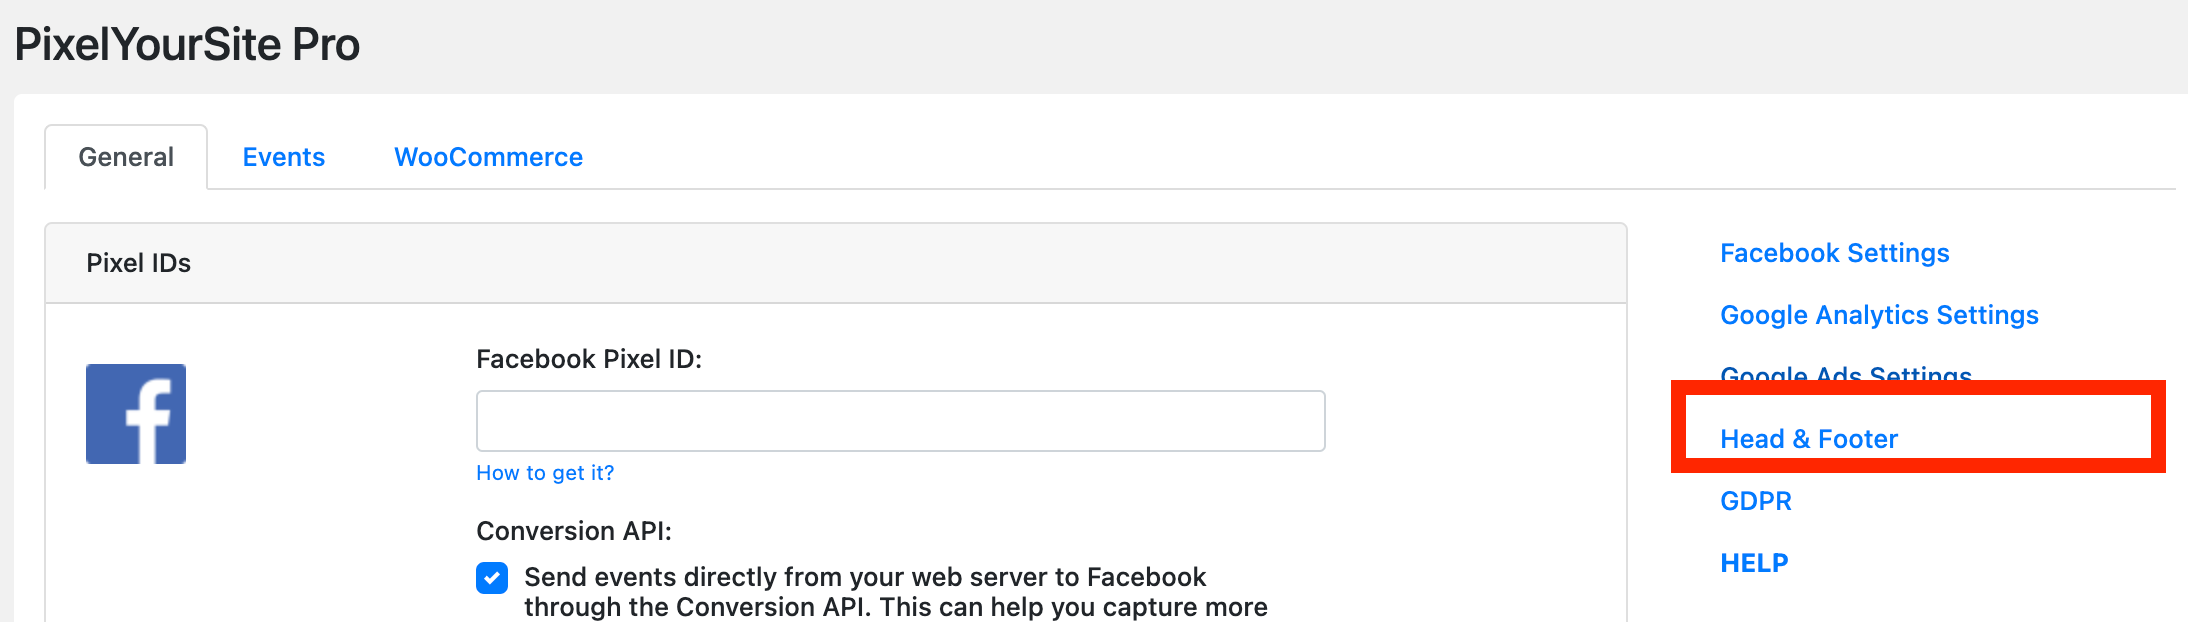Focus the Facebook Pixel ID input field
This screenshot has width=2188, height=622.
901,421
